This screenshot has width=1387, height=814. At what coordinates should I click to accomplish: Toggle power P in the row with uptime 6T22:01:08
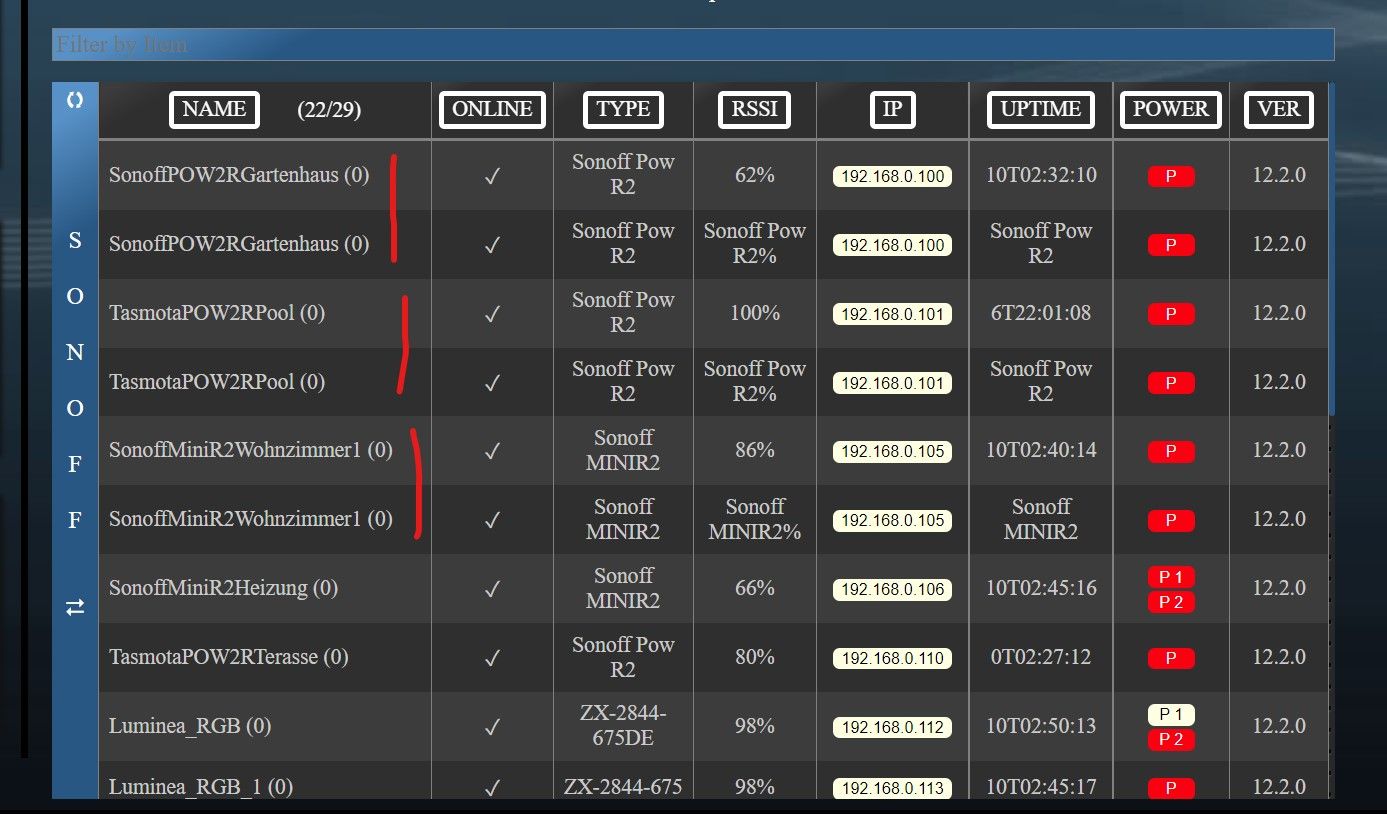click(x=1171, y=315)
